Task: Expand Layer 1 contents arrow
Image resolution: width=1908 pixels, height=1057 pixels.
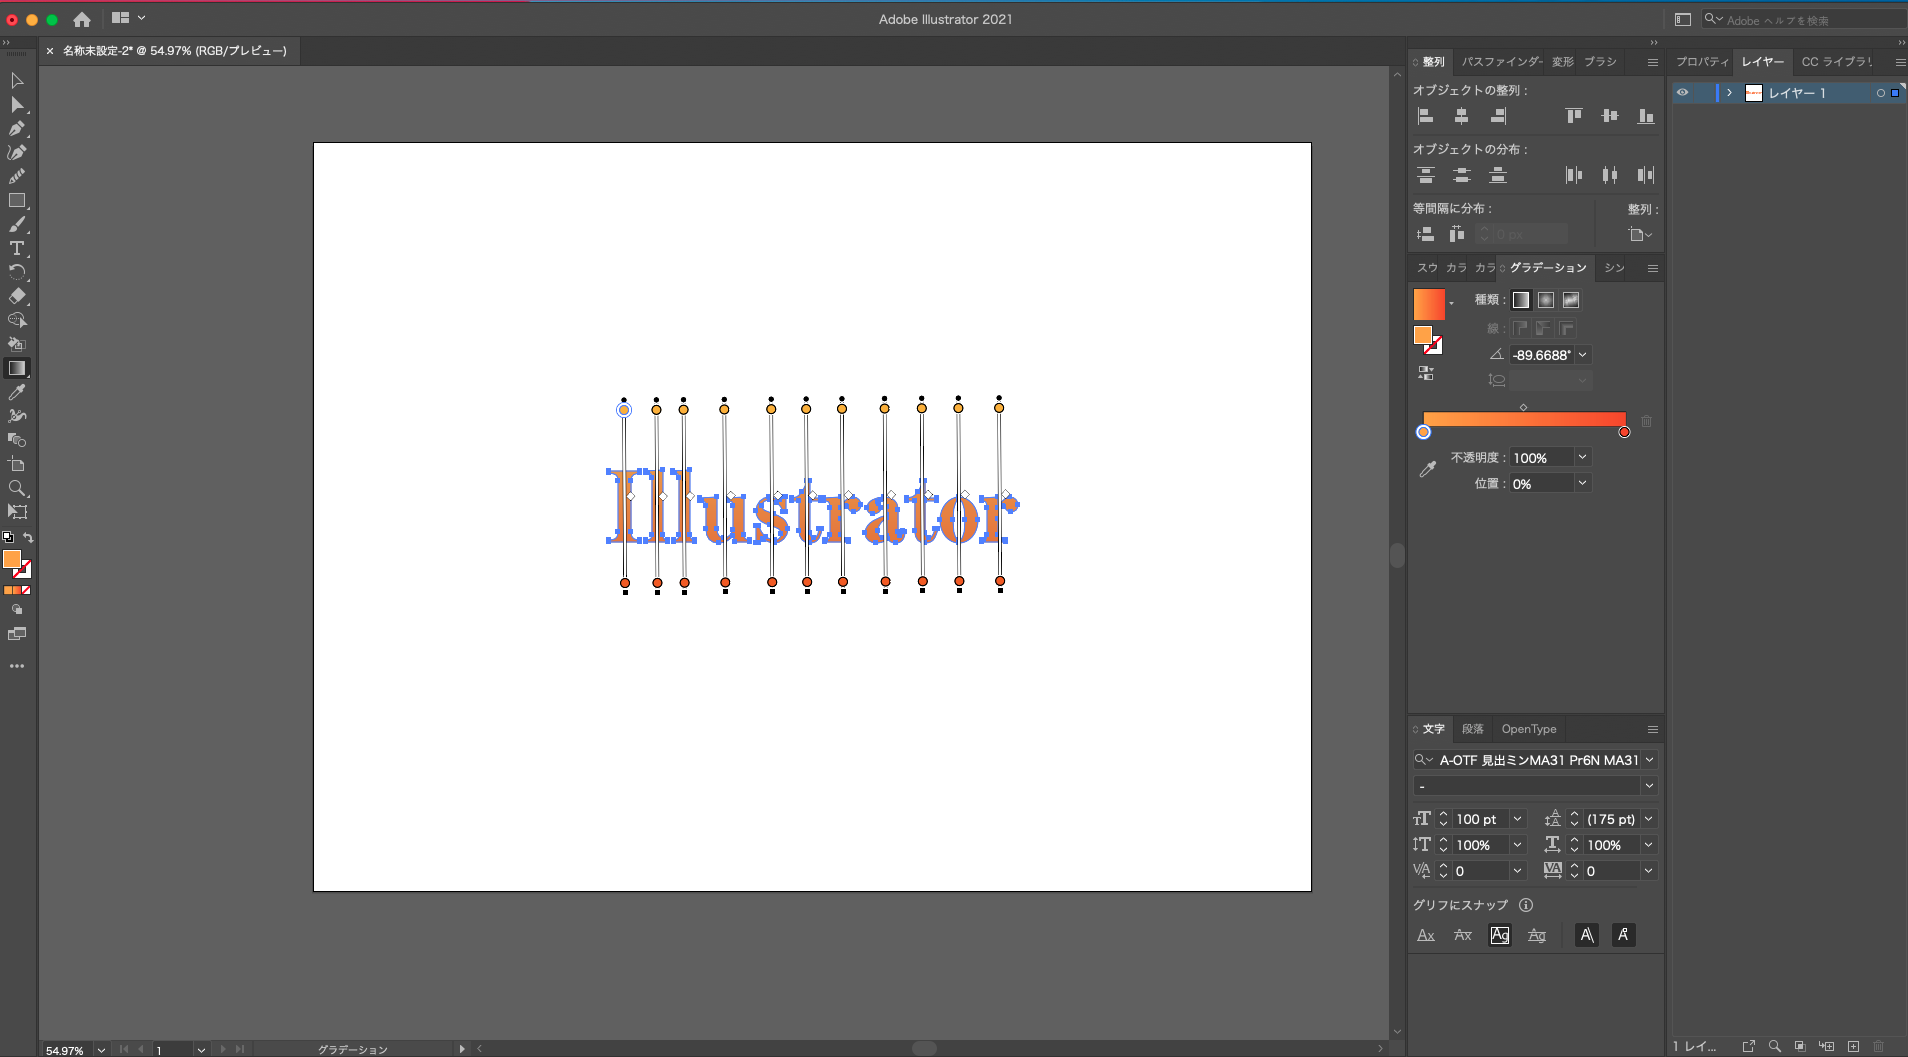Action: [x=1729, y=93]
